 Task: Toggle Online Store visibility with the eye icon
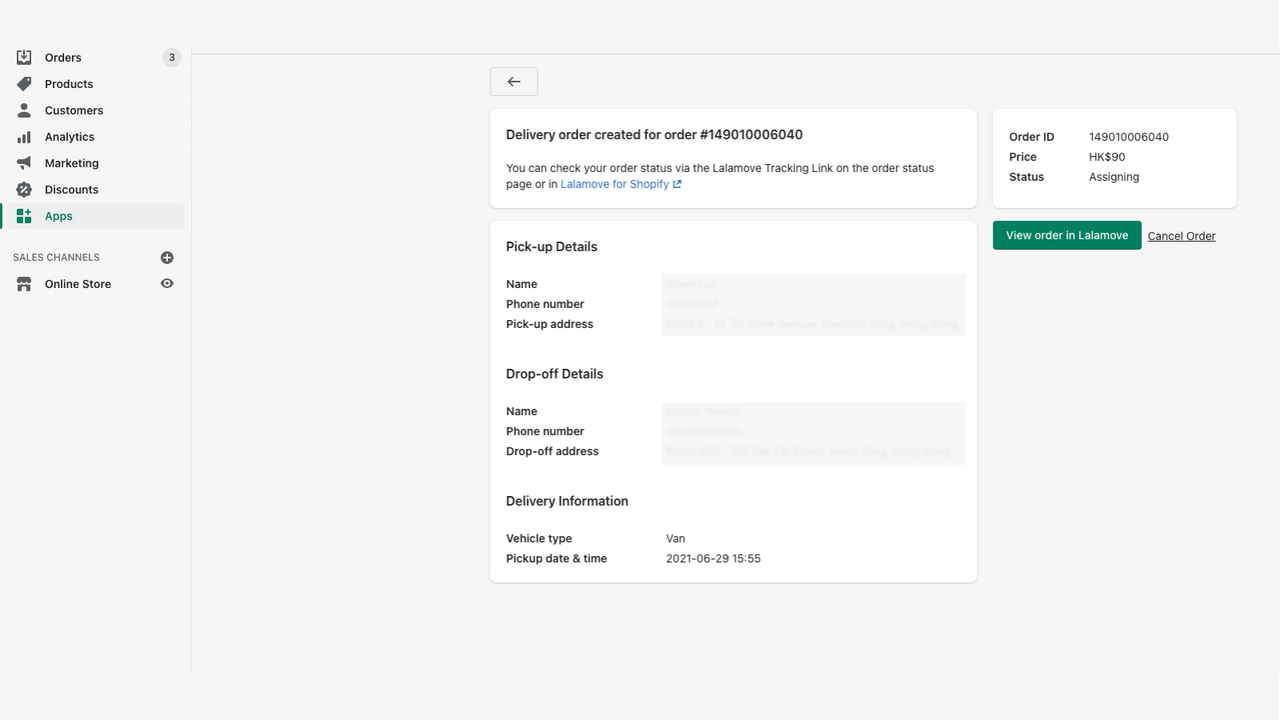167,283
